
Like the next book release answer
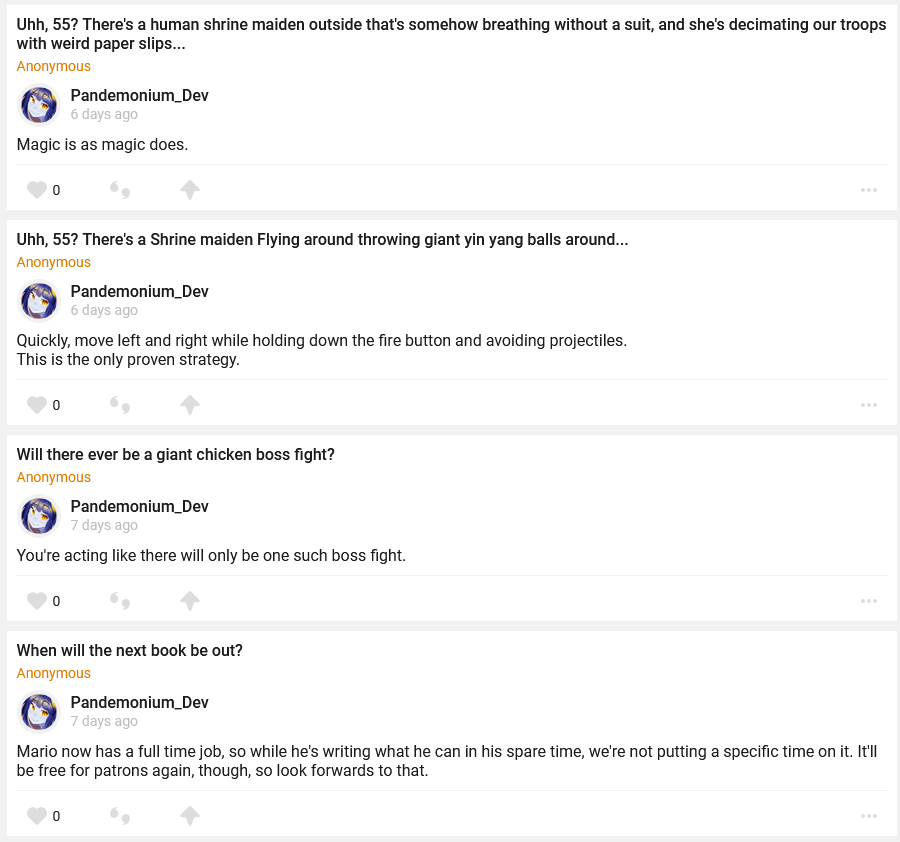[x=37, y=816]
